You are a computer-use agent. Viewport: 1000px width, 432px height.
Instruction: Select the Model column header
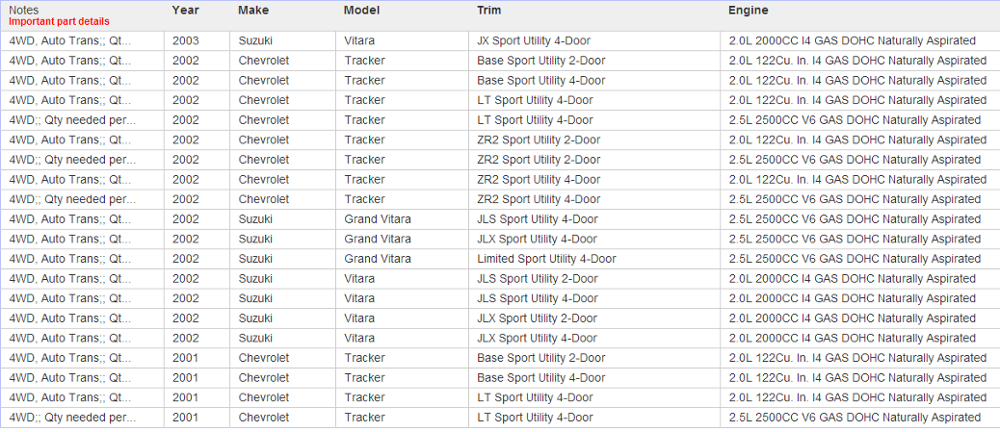361,10
